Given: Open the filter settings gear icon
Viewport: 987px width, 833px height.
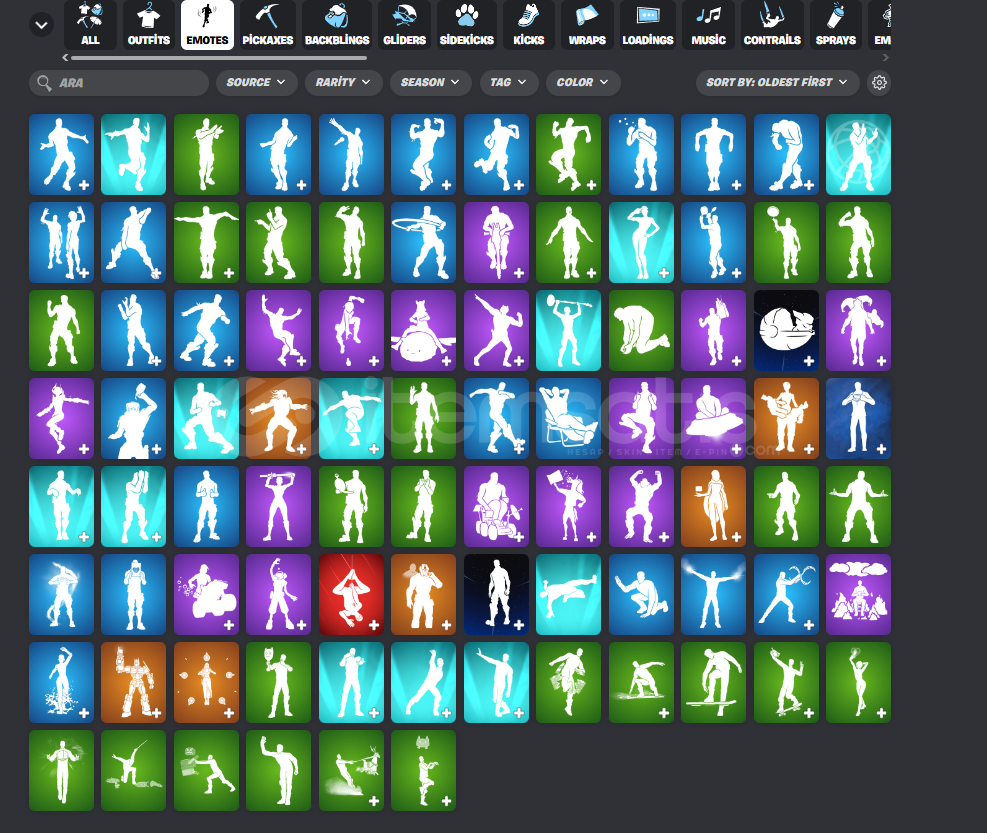Looking at the screenshot, I should (x=879, y=83).
